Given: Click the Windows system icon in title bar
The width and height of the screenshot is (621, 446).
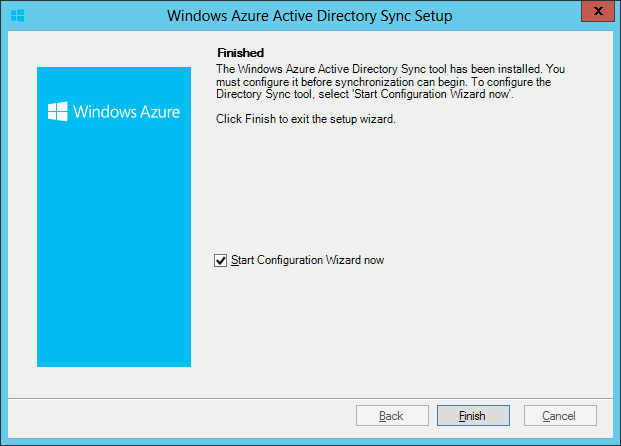Looking at the screenshot, I should tap(17, 16).
